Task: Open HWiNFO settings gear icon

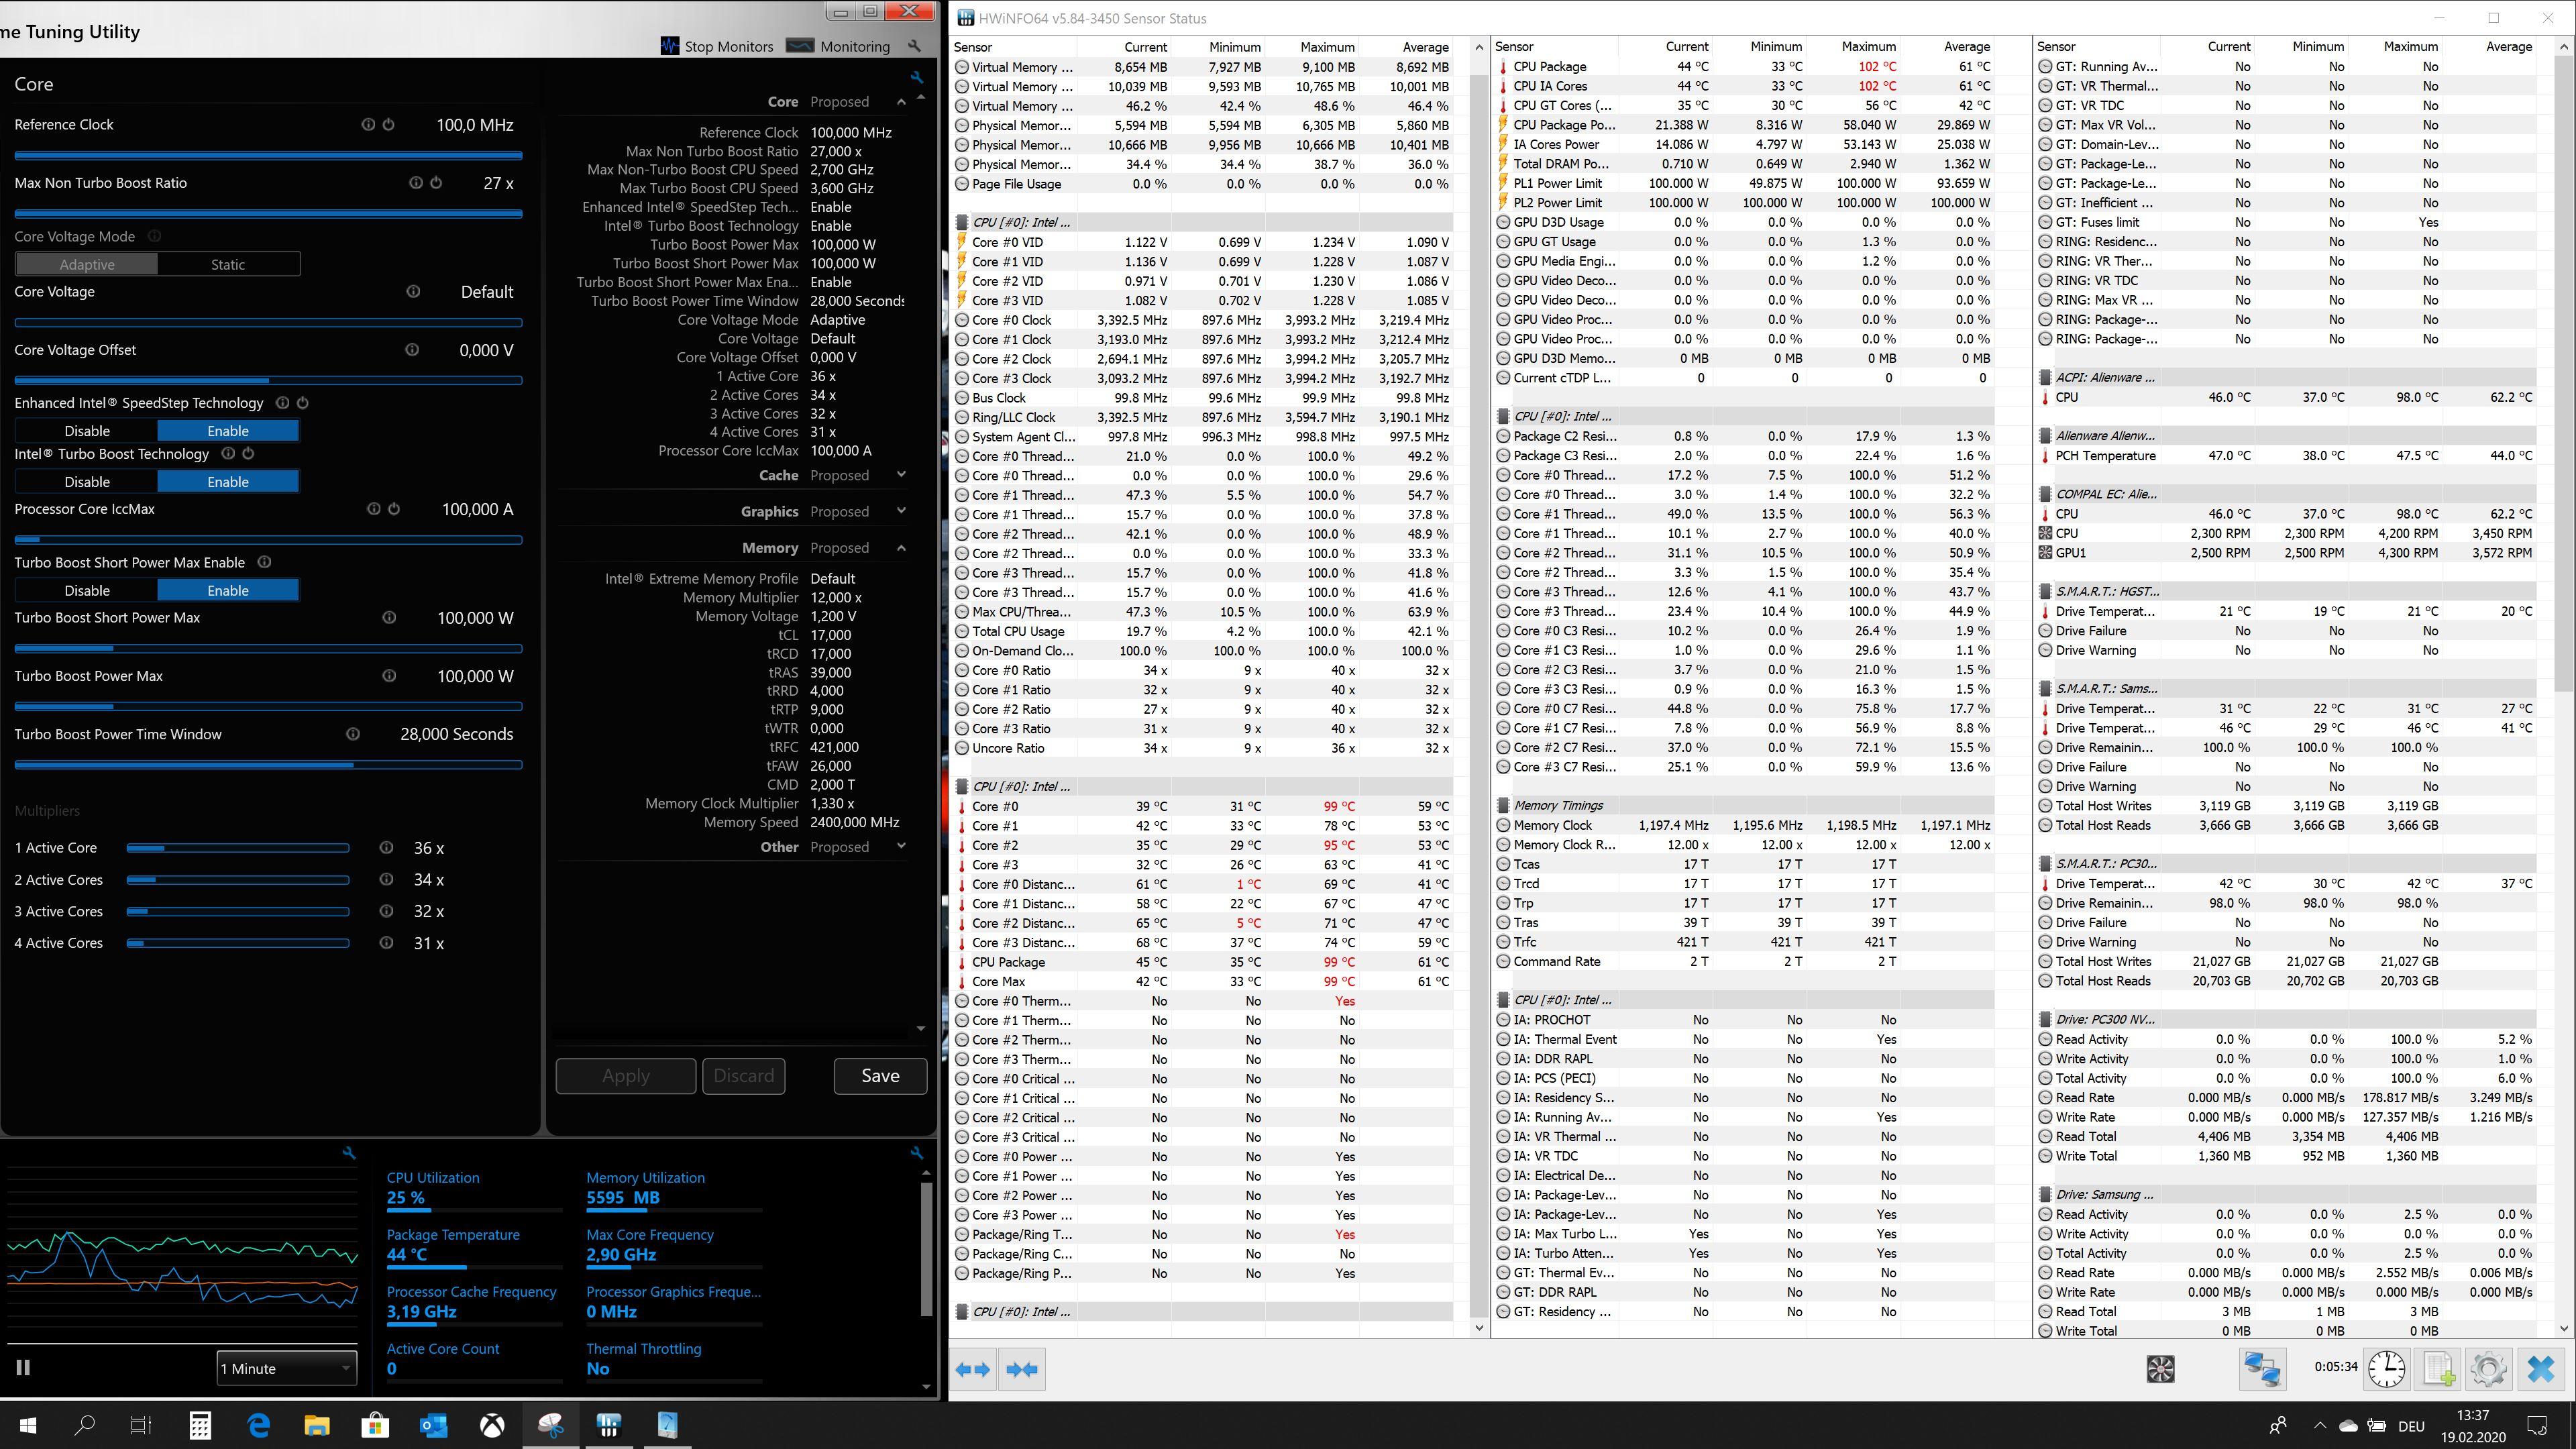Action: 2488,1369
